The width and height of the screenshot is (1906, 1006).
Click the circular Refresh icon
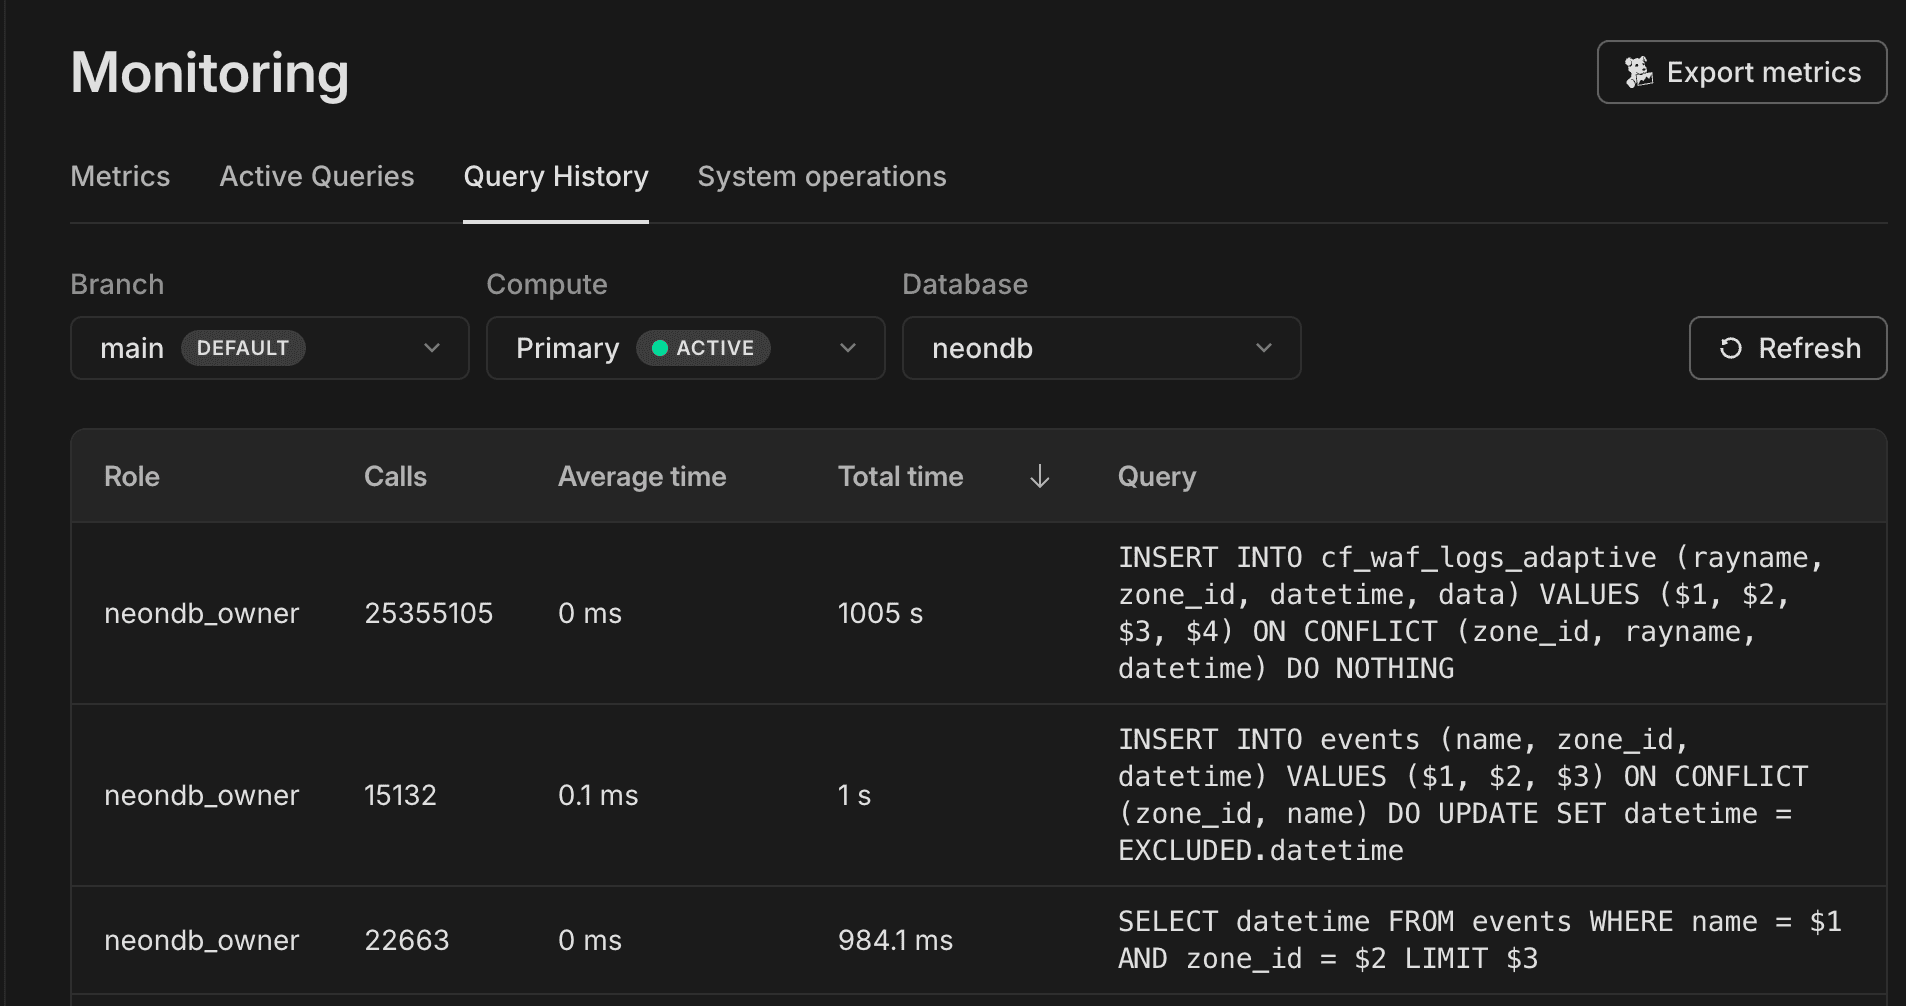[x=1733, y=348]
